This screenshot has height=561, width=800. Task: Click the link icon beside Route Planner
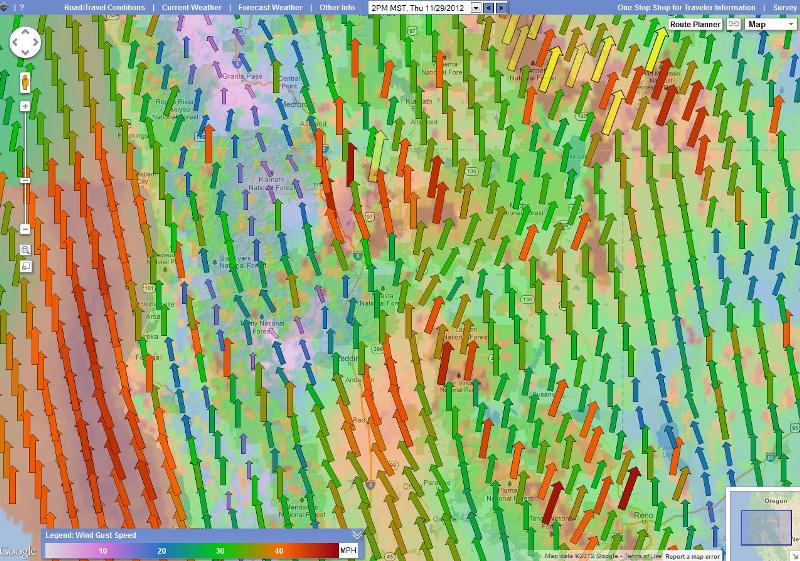pyautogui.click(x=733, y=24)
